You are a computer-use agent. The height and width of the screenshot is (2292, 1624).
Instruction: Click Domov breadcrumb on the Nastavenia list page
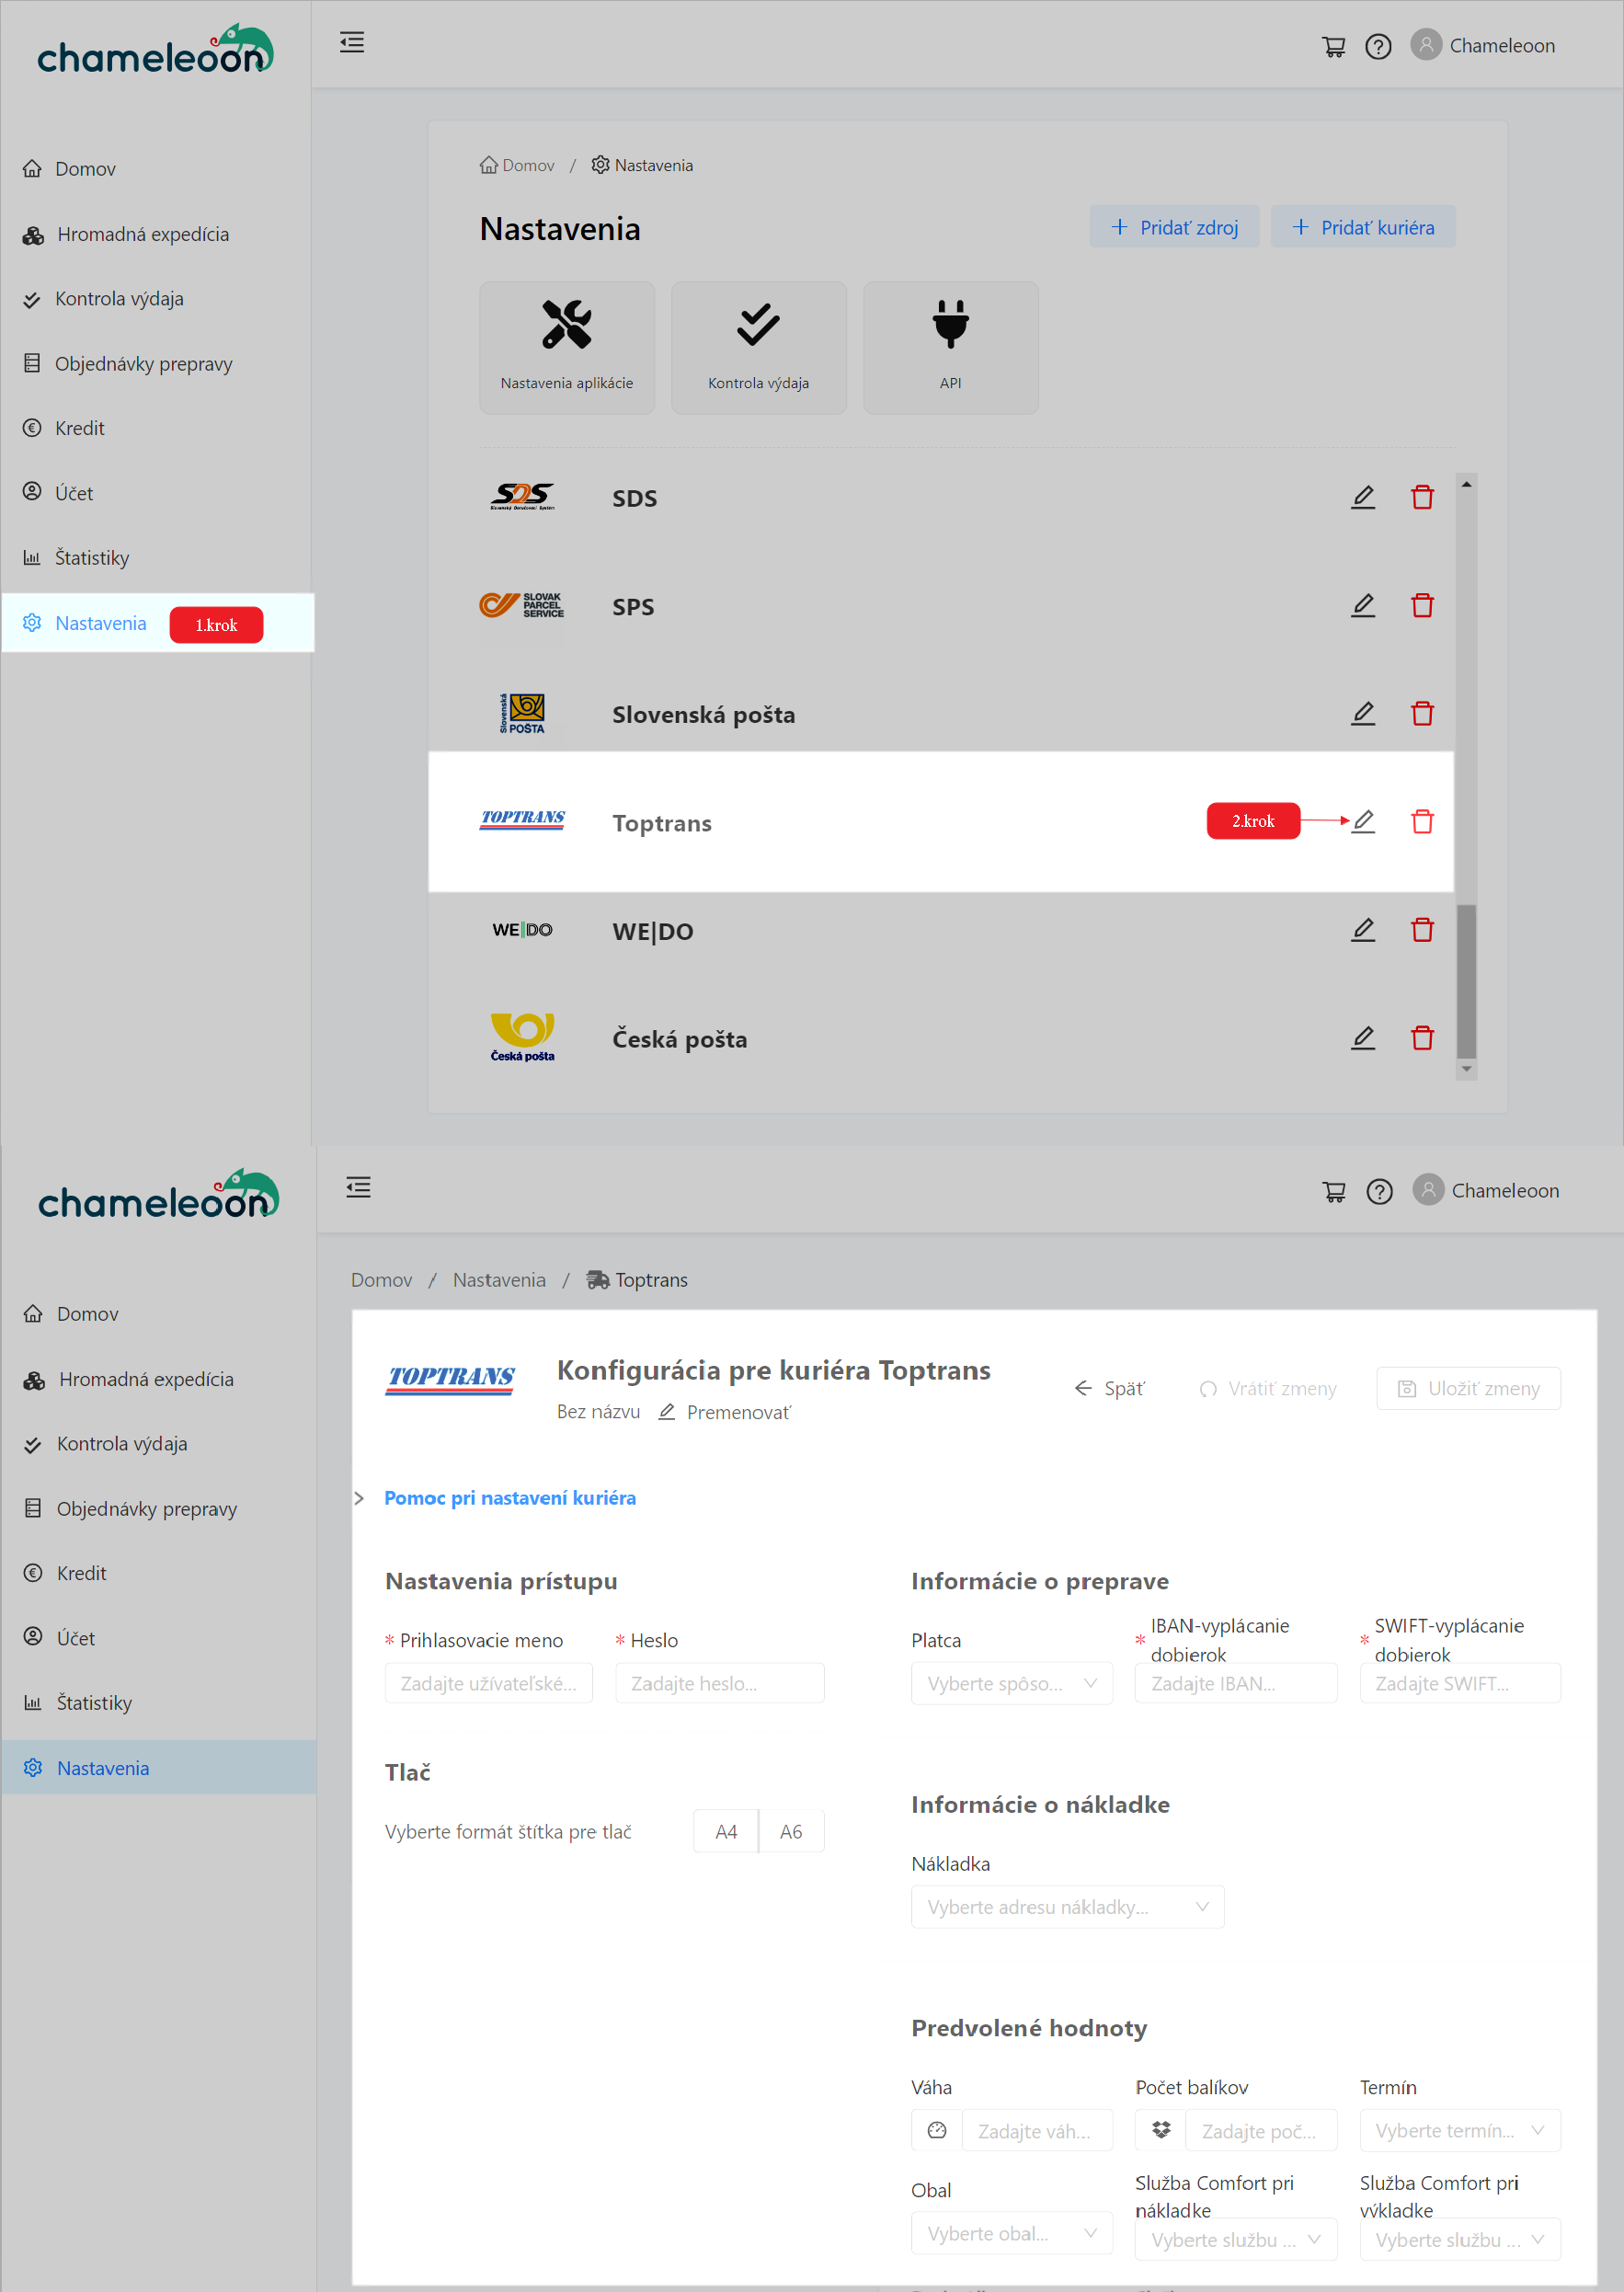pos(517,166)
